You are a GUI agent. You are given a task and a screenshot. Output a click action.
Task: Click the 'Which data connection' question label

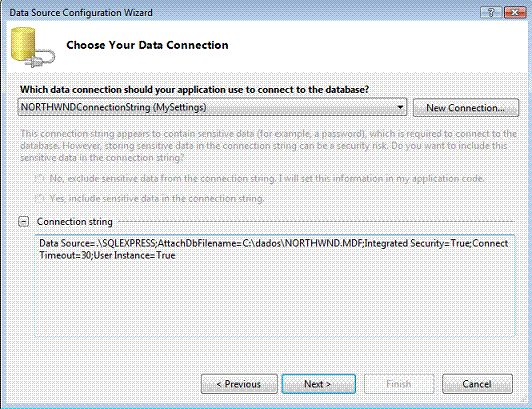click(194, 90)
